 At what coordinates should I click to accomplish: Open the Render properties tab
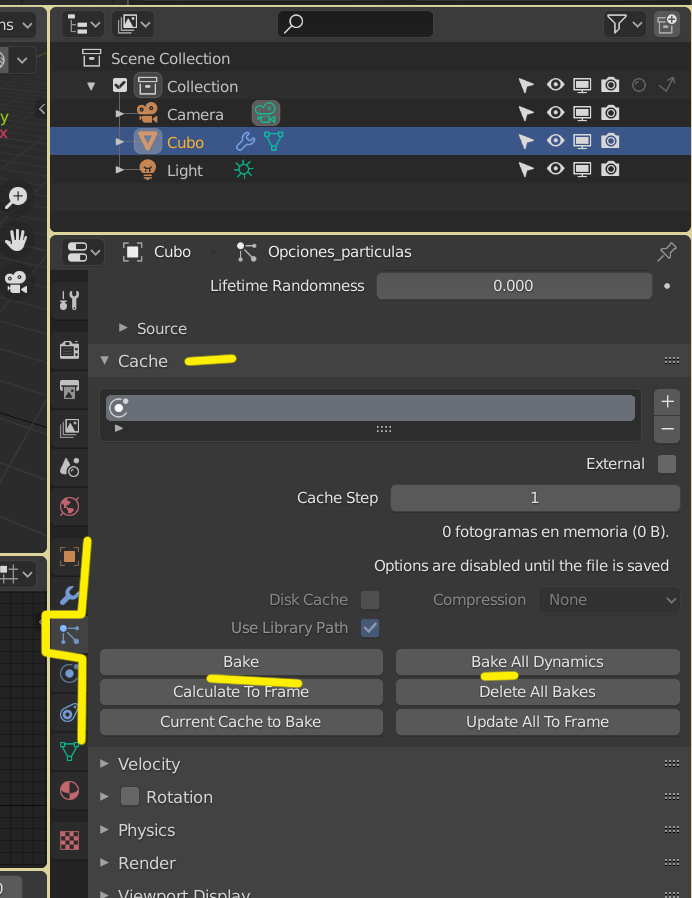(69, 349)
